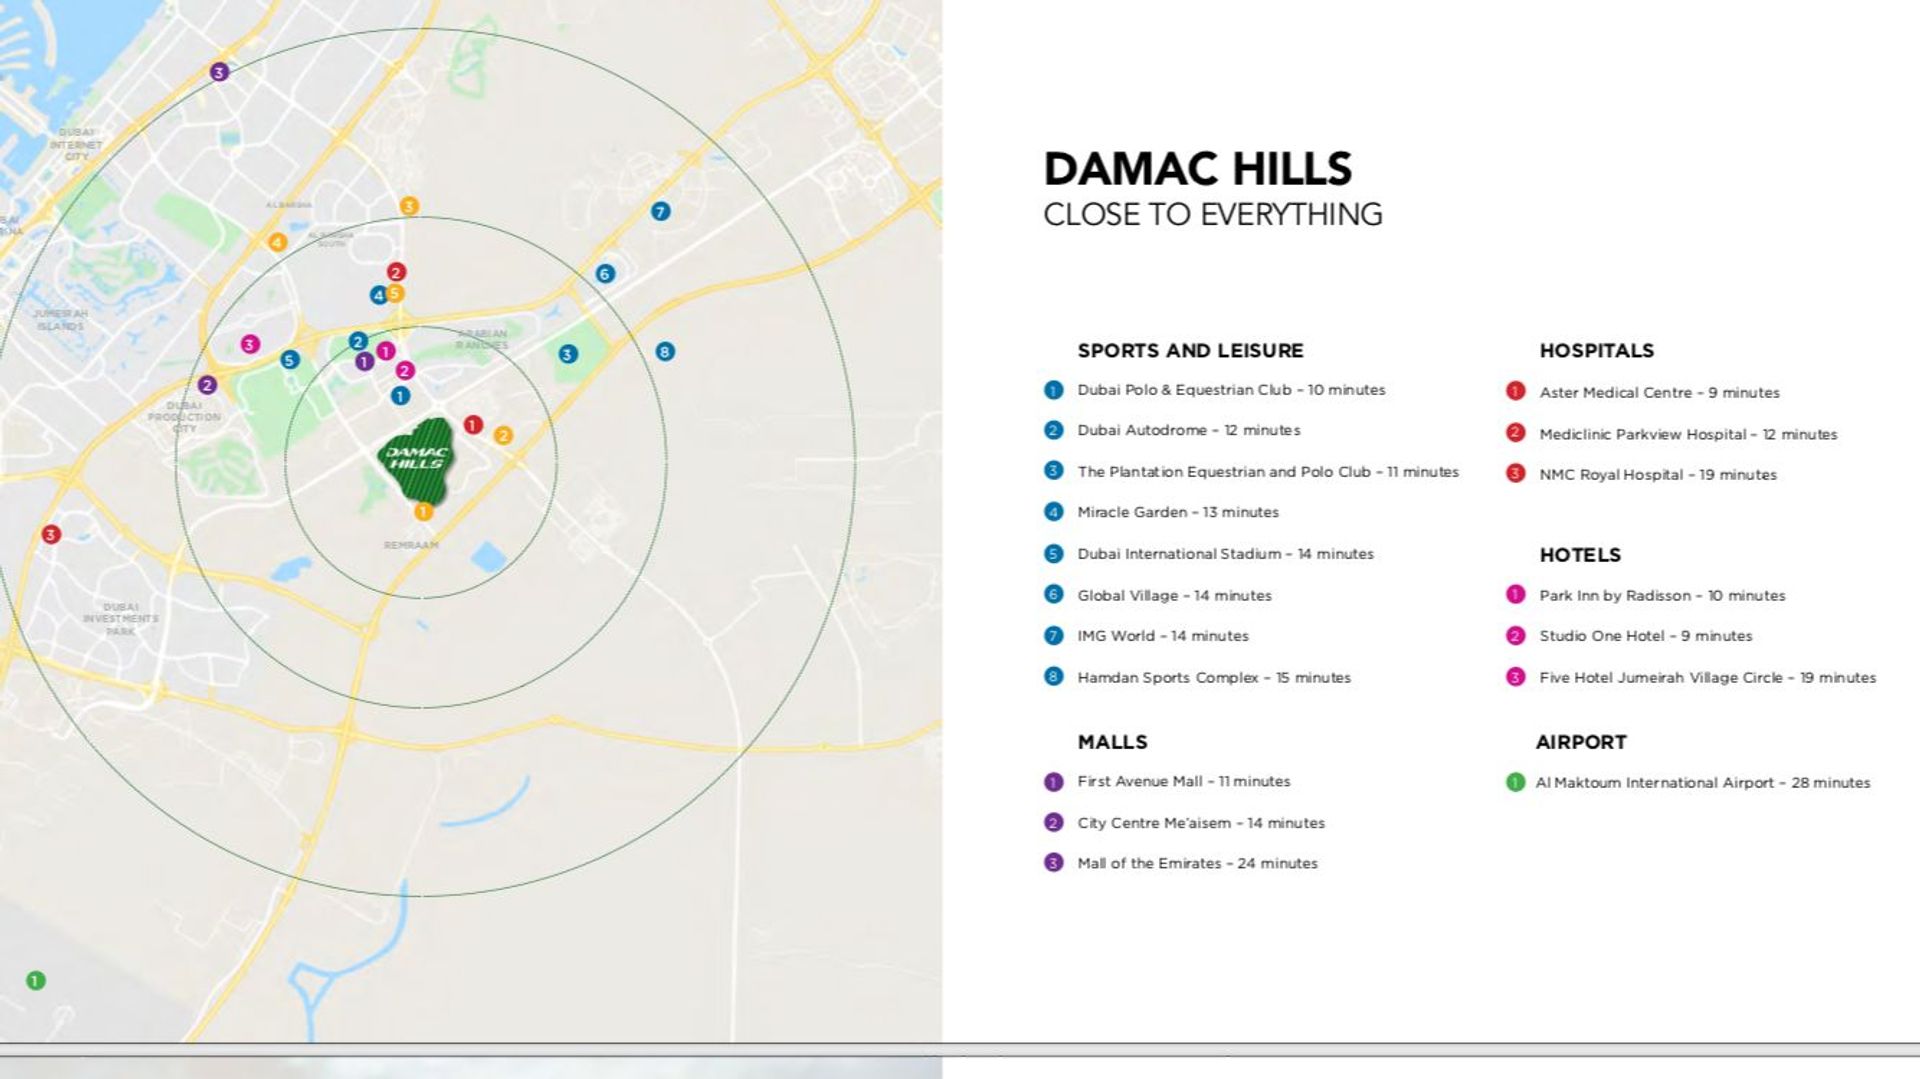
Task: Click the 'CLOSE TO EVERYTHING' subtitle
Action: [x=1213, y=215]
